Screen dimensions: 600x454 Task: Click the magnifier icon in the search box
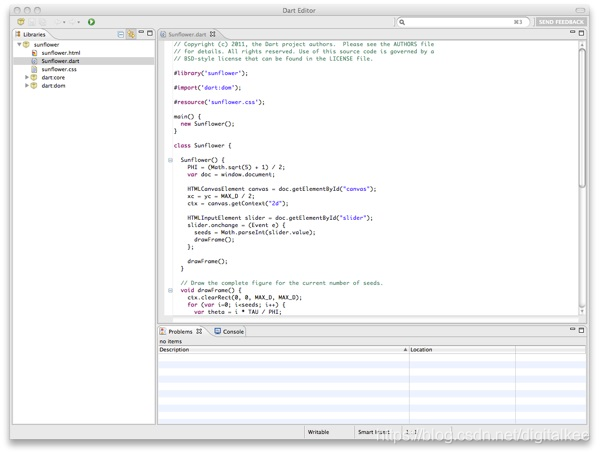(x=402, y=22)
